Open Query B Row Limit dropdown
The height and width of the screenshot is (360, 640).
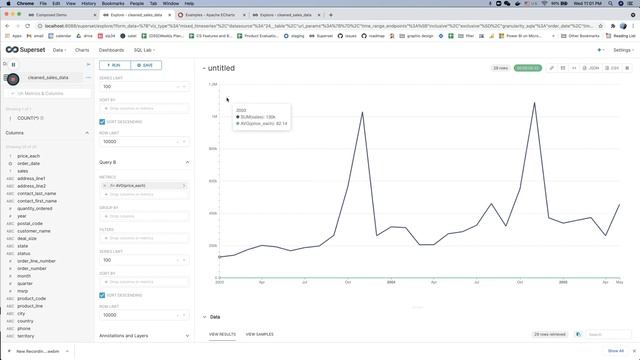144,315
